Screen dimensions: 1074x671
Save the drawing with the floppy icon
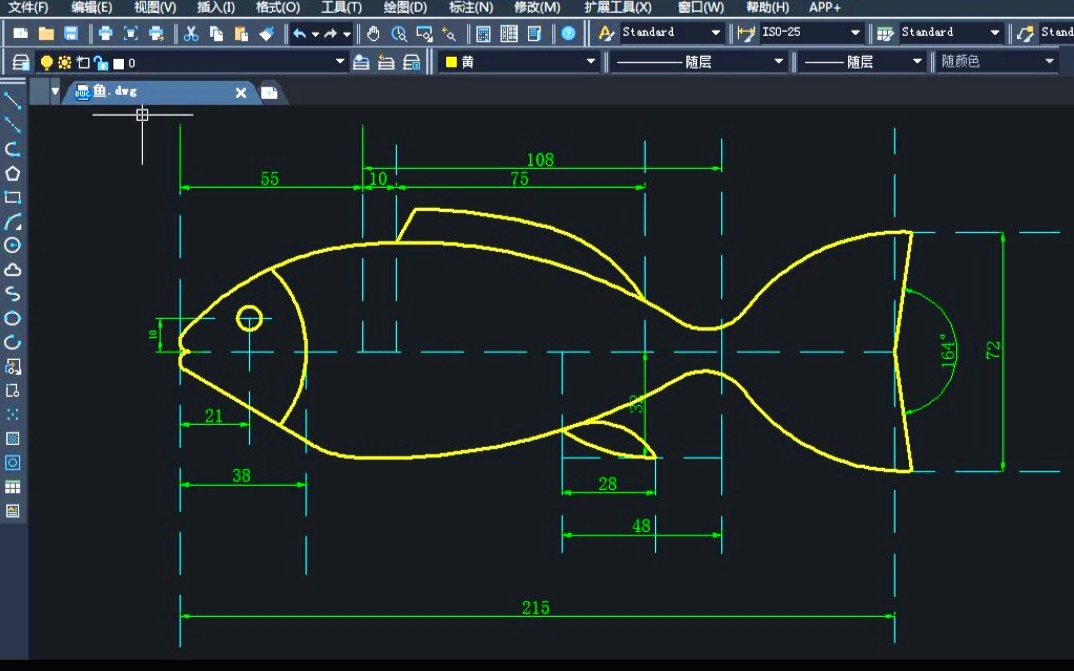(71, 33)
